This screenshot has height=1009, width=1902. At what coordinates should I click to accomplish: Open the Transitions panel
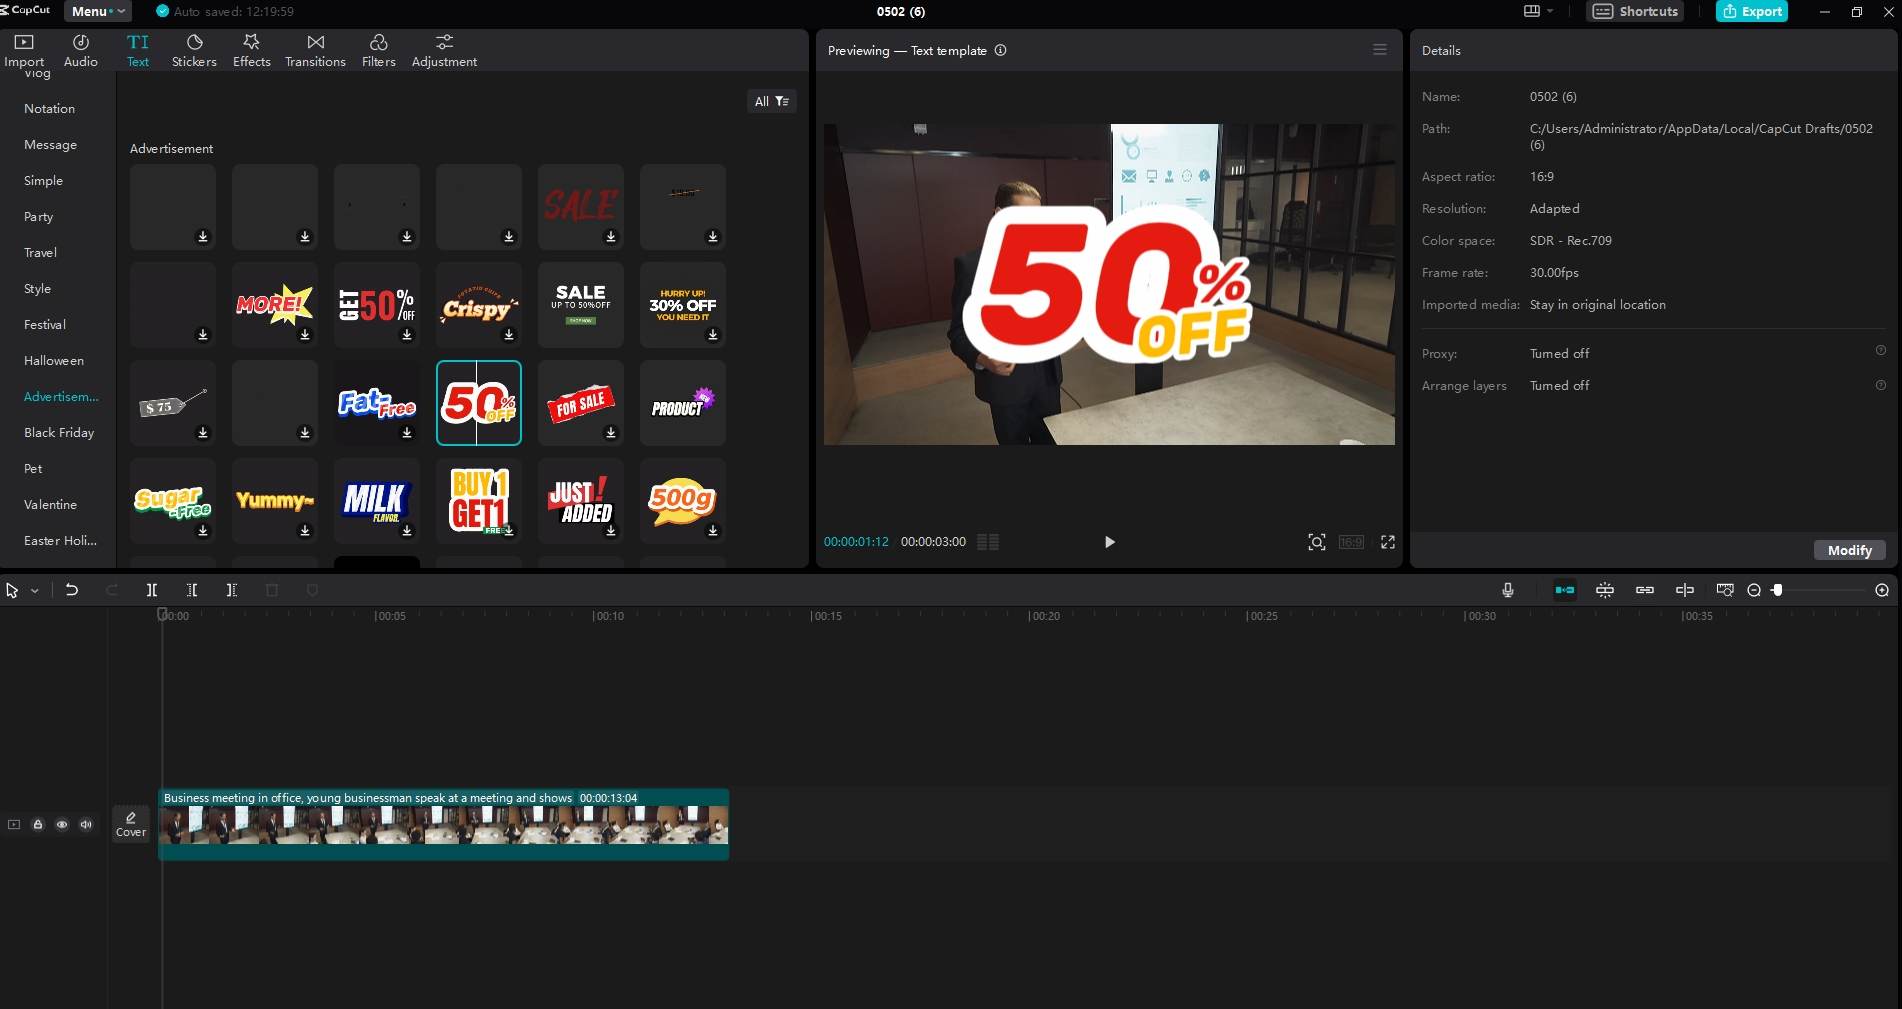click(x=315, y=50)
